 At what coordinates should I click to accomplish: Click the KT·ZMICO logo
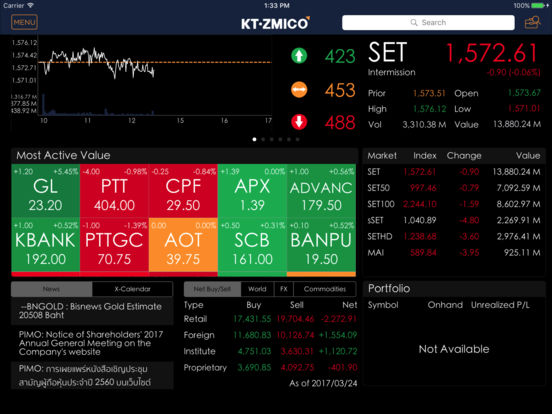point(275,23)
